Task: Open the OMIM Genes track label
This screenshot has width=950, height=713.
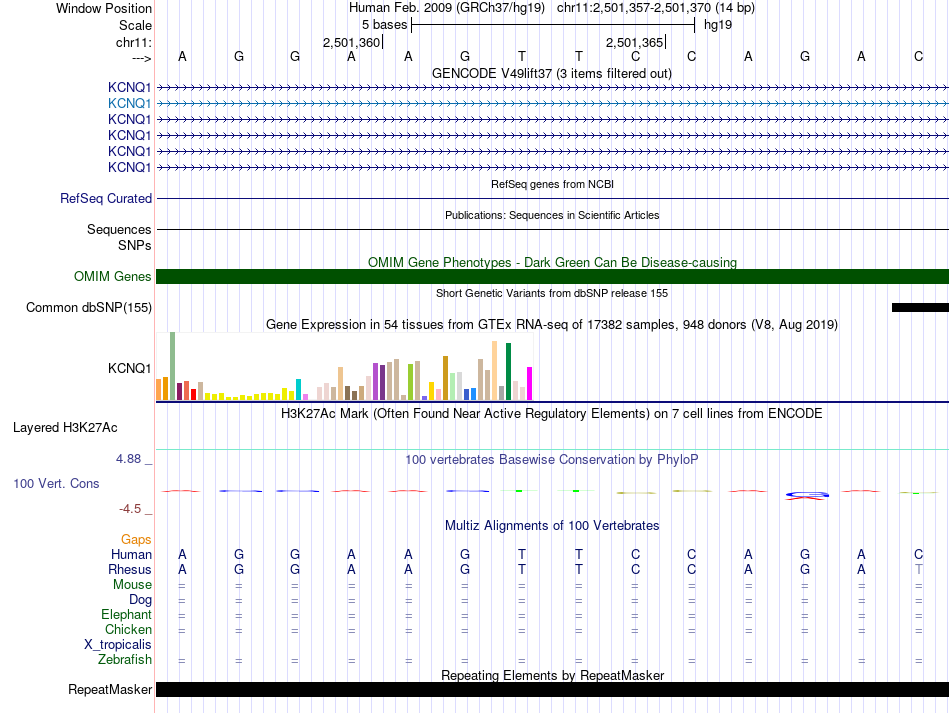Action: (112, 277)
